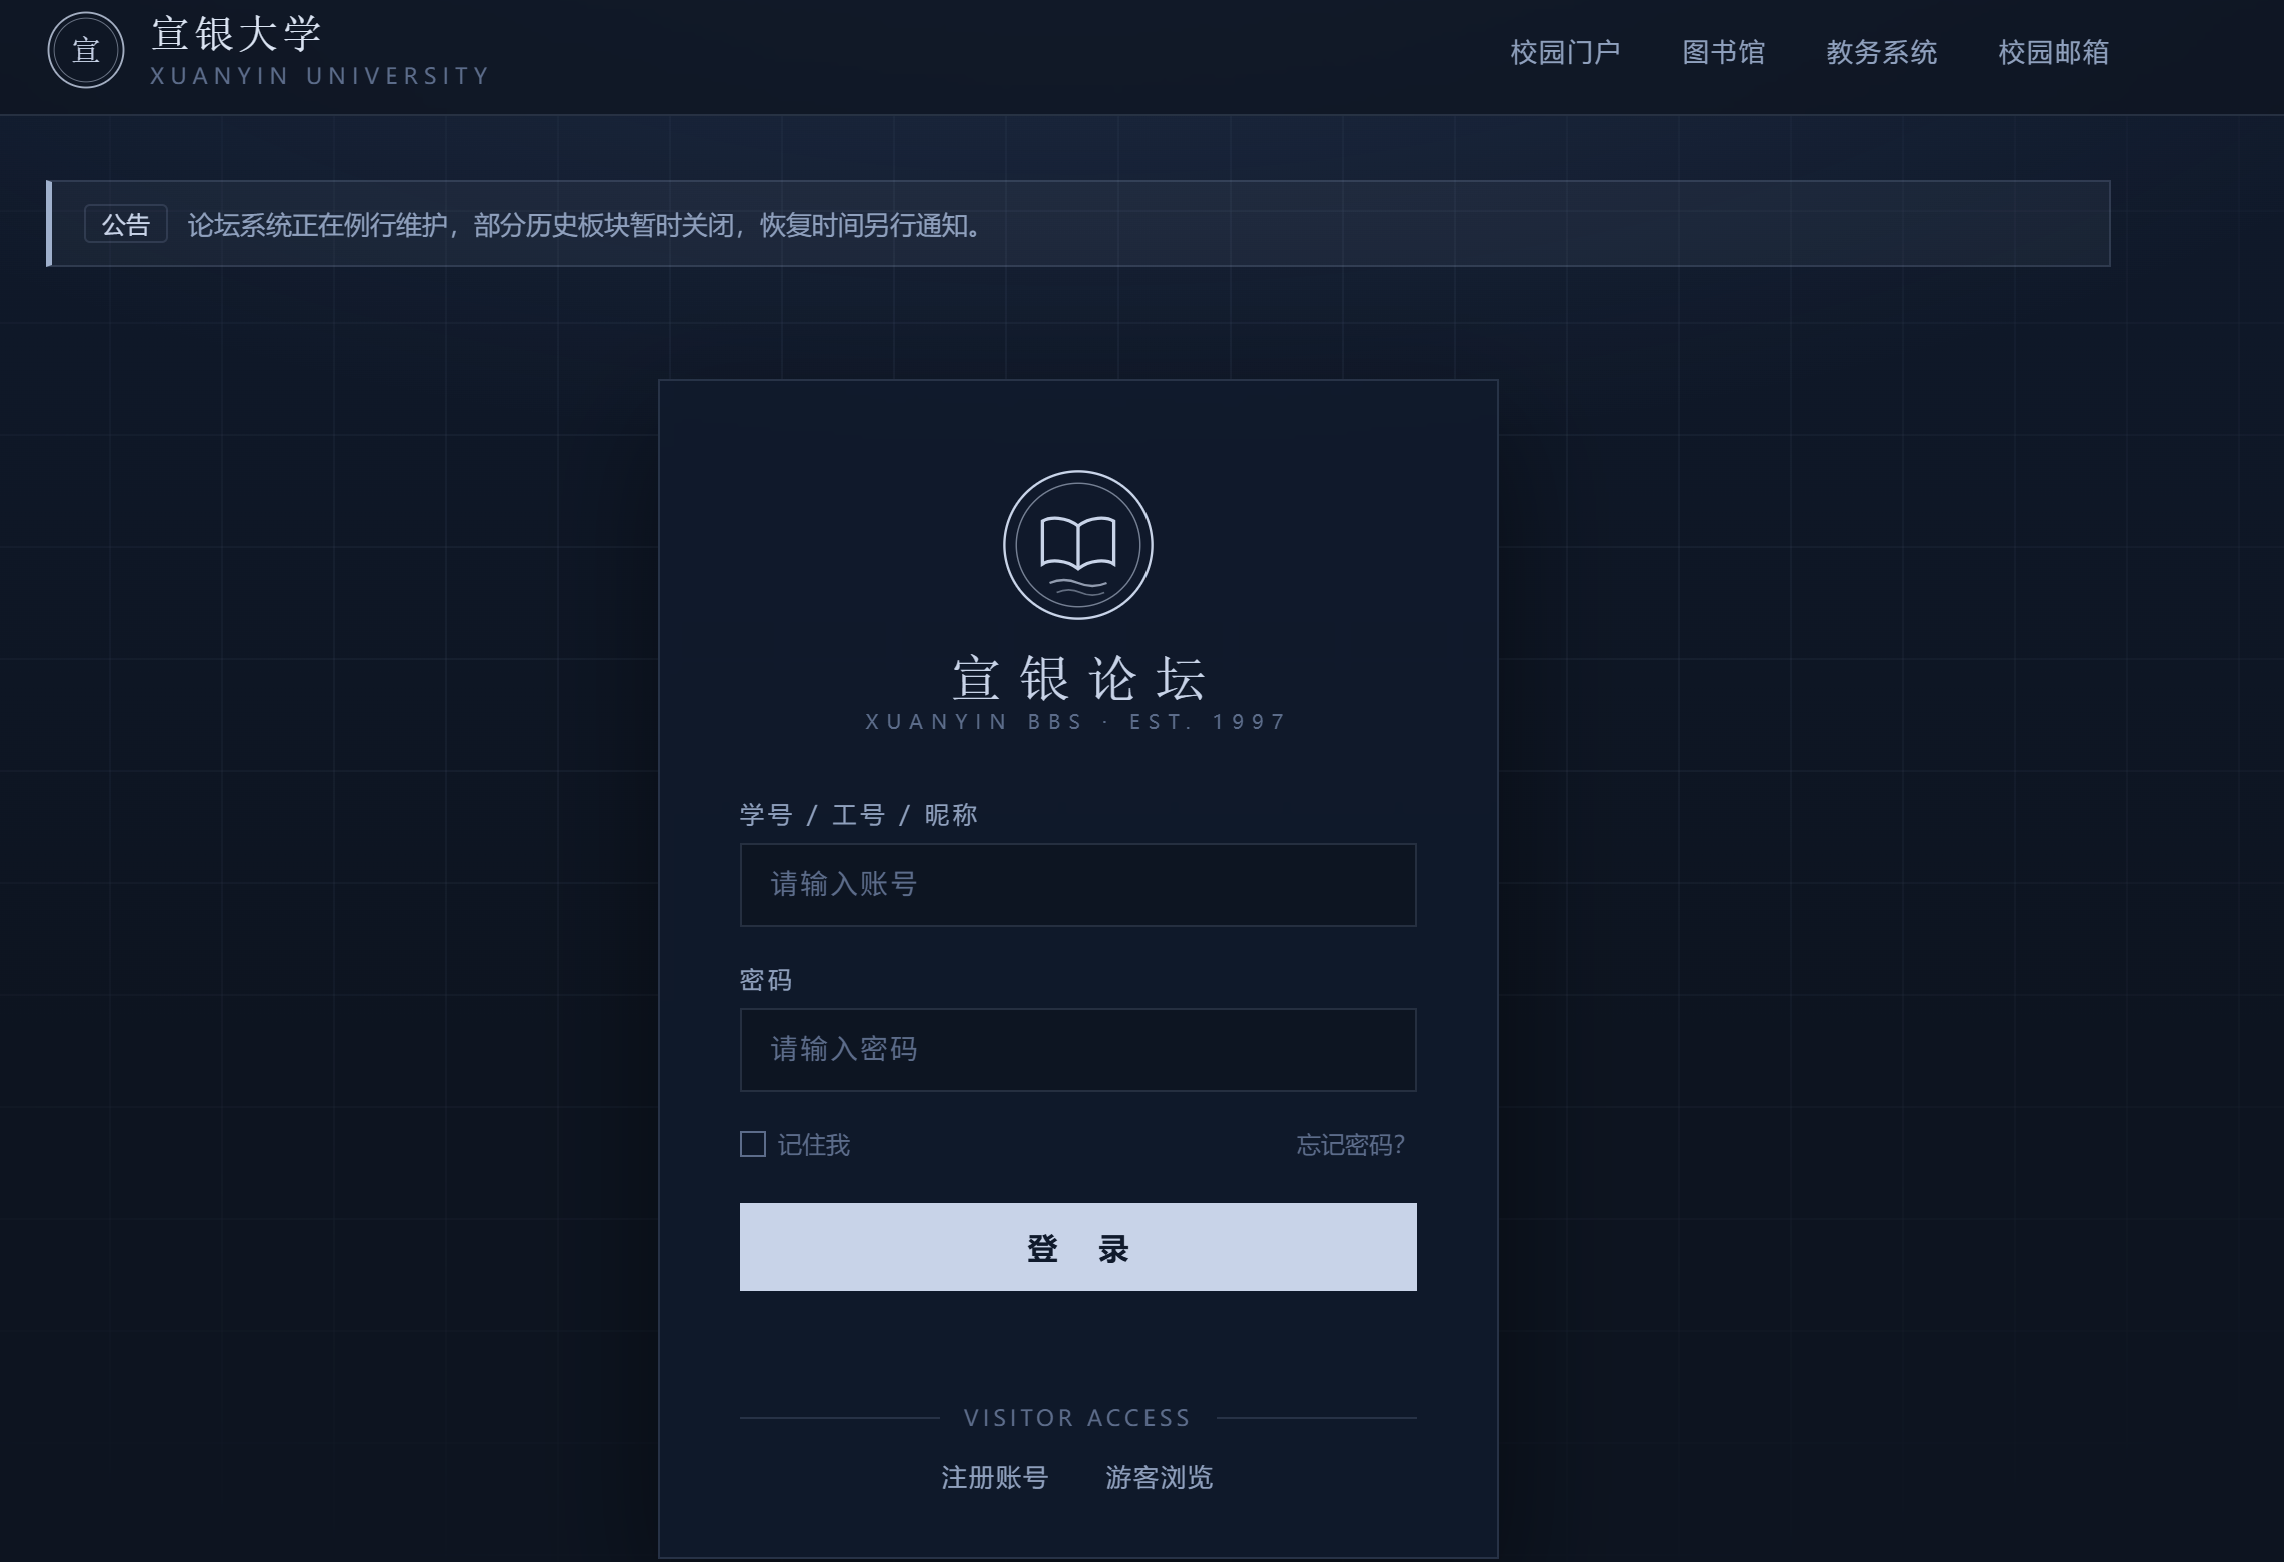Image resolution: width=2284 pixels, height=1562 pixels.
Task: Choose 游客浏览 guest browsing
Action: 1159,1477
